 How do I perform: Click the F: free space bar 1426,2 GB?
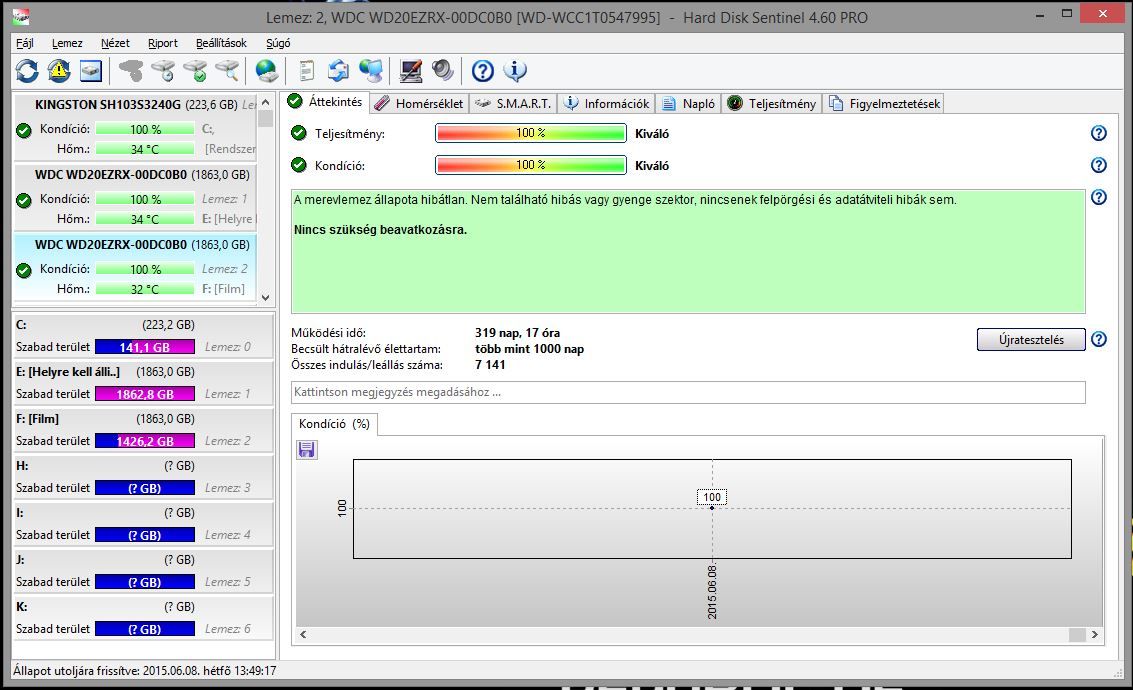(x=145, y=441)
